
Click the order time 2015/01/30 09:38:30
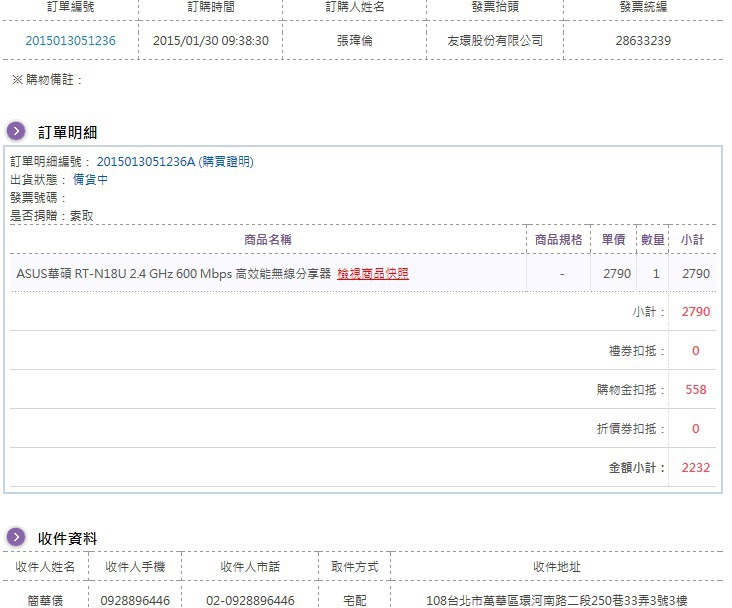pyautogui.click(x=210, y=41)
